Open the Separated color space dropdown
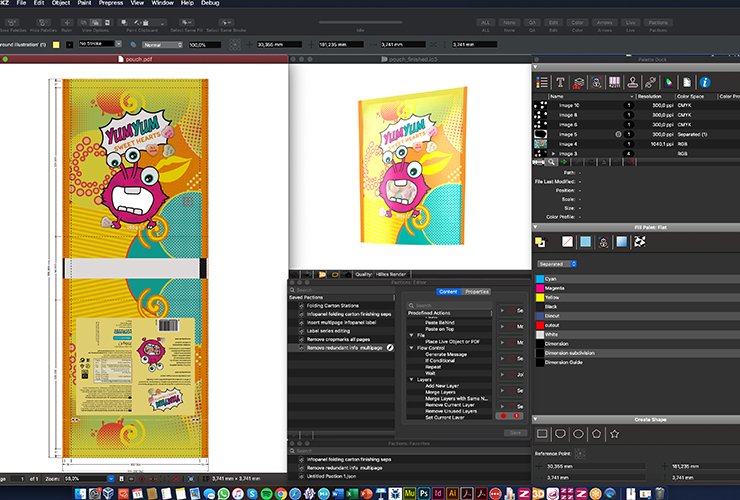Image resolution: width=740 pixels, height=500 pixels. [558, 264]
